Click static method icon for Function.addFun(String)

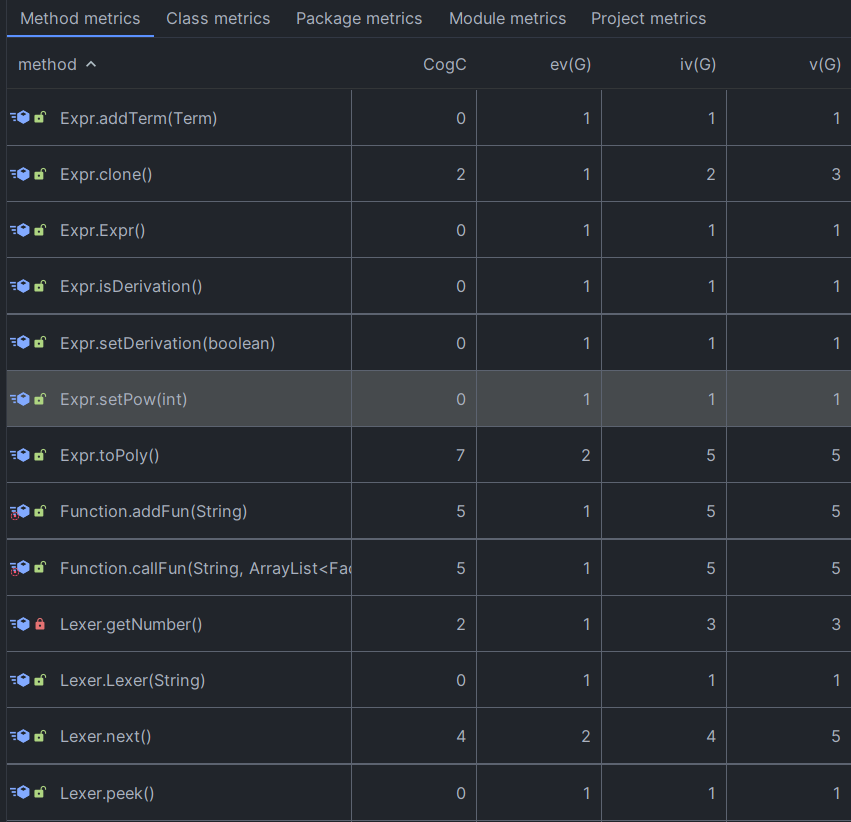(x=20, y=511)
